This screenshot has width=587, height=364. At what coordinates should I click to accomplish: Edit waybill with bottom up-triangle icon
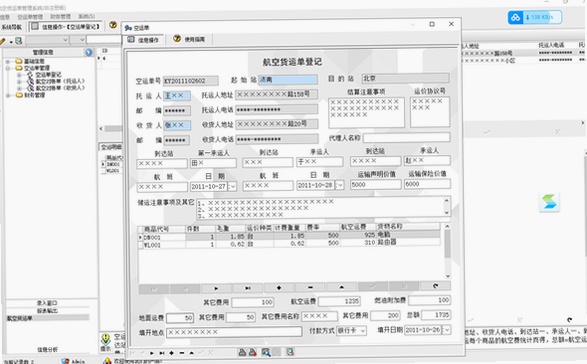[x=191, y=353]
